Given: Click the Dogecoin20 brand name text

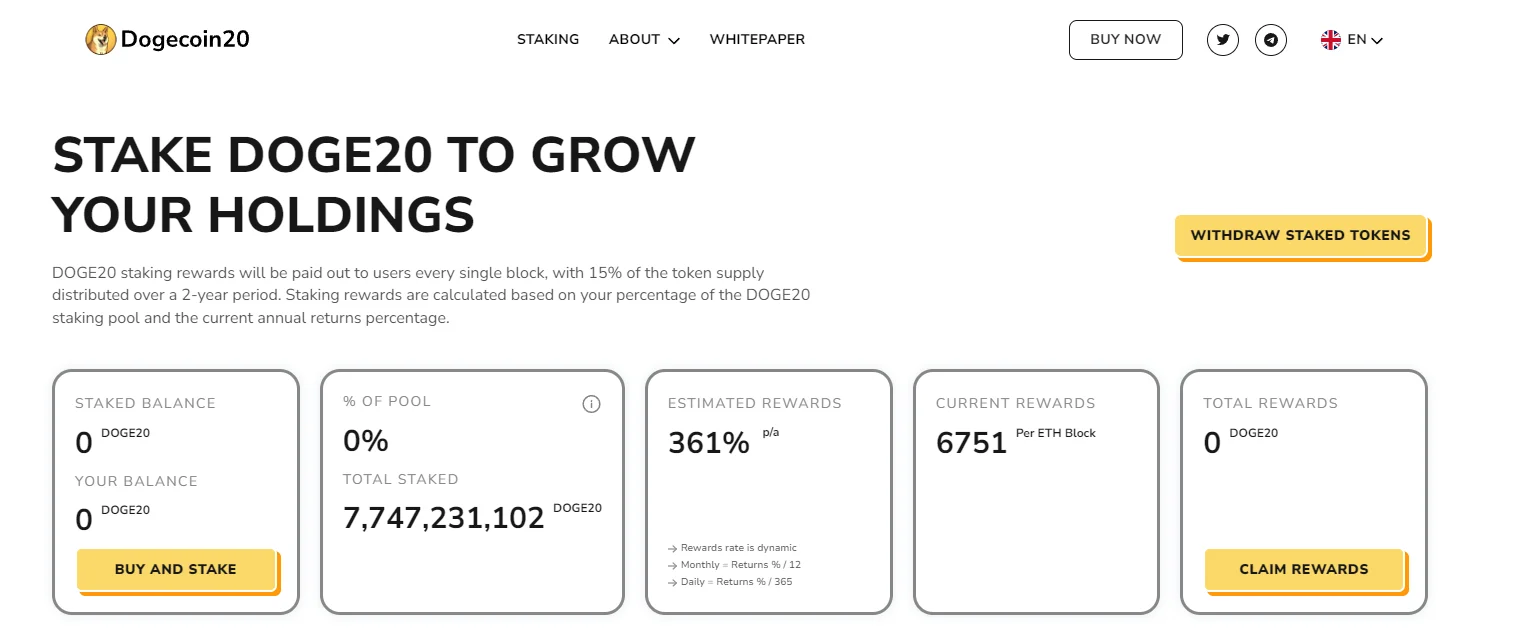Looking at the screenshot, I should point(185,40).
